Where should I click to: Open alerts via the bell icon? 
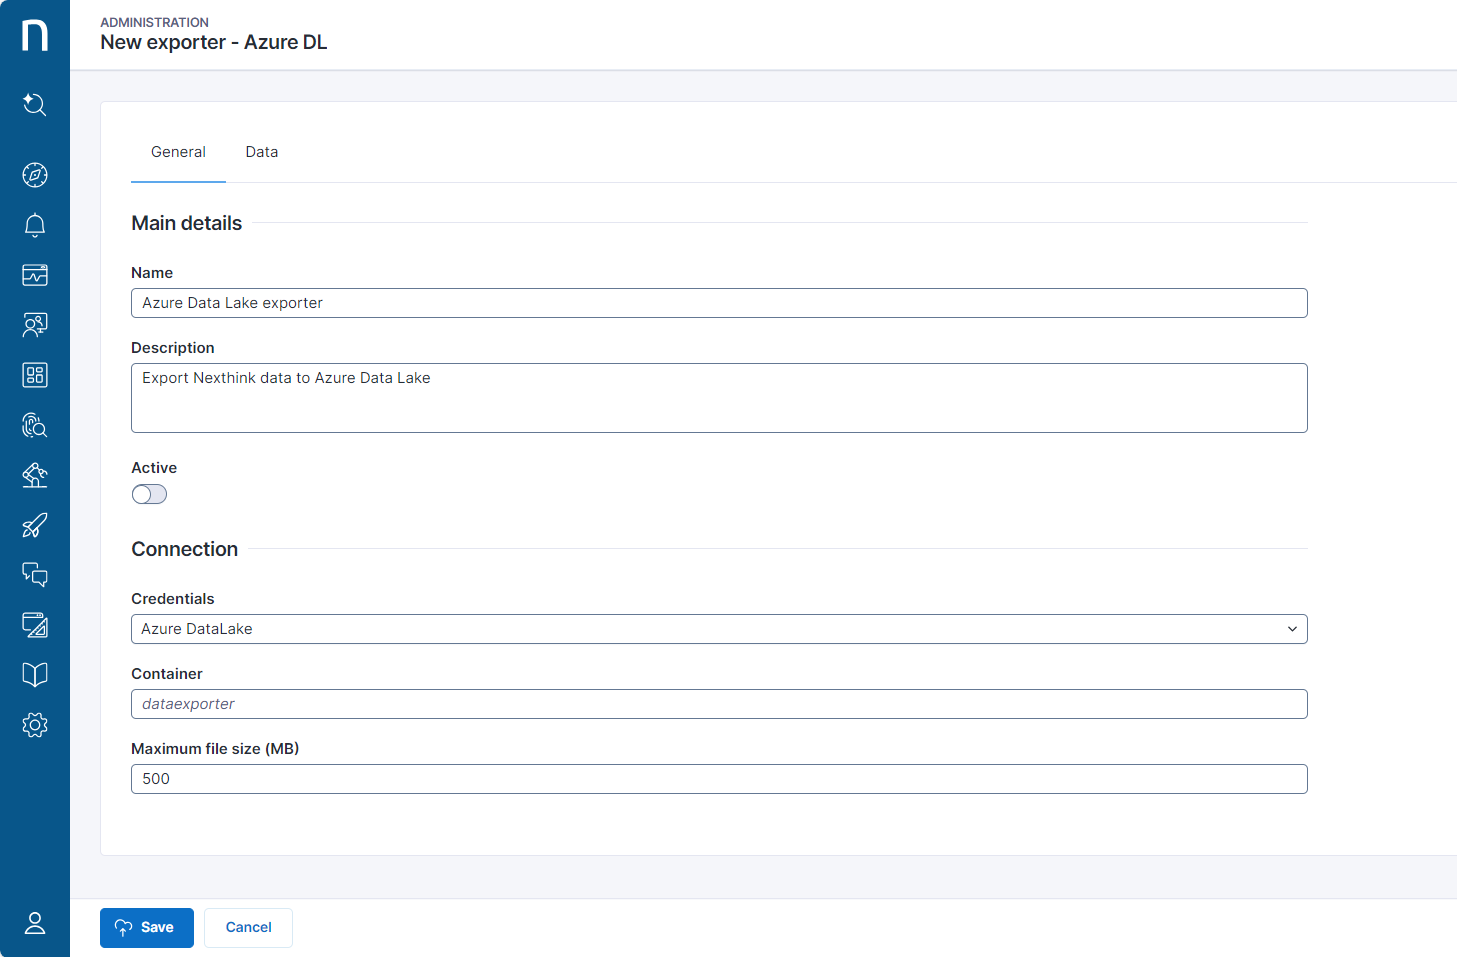tap(35, 225)
